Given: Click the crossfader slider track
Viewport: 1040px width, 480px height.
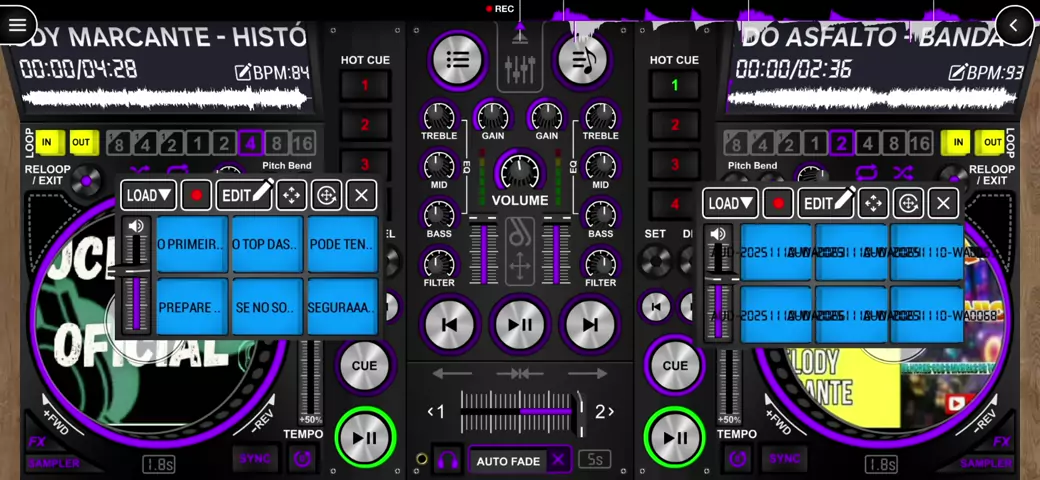Looking at the screenshot, I should click(x=519, y=411).
